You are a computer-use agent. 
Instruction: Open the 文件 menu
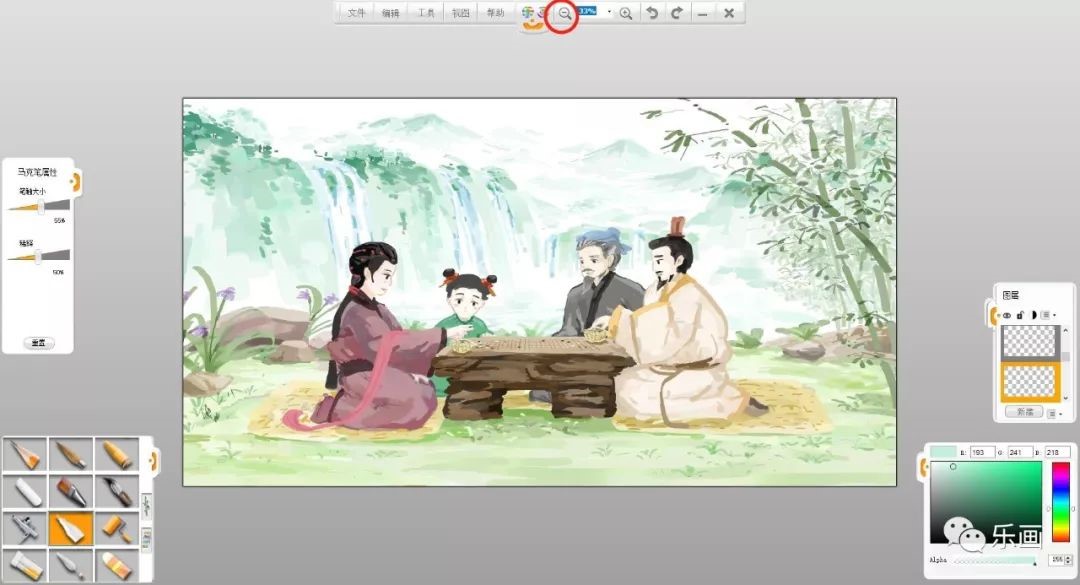pos(357,14)
